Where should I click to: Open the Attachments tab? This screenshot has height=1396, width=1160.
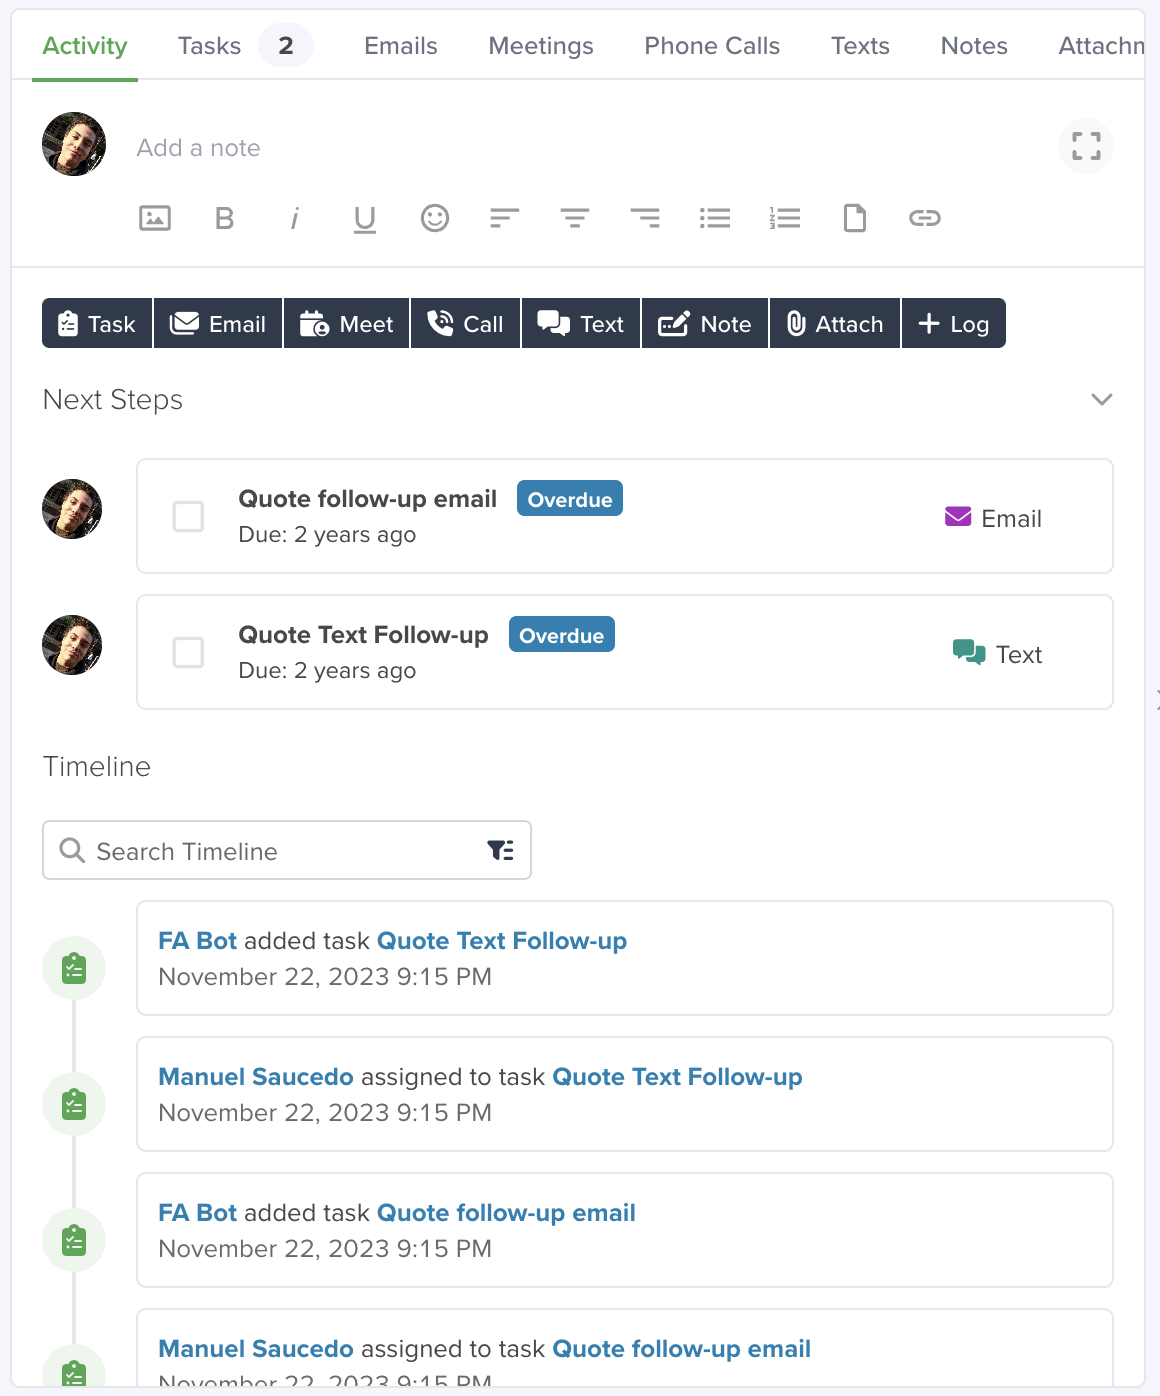[x=1101, y=46]
